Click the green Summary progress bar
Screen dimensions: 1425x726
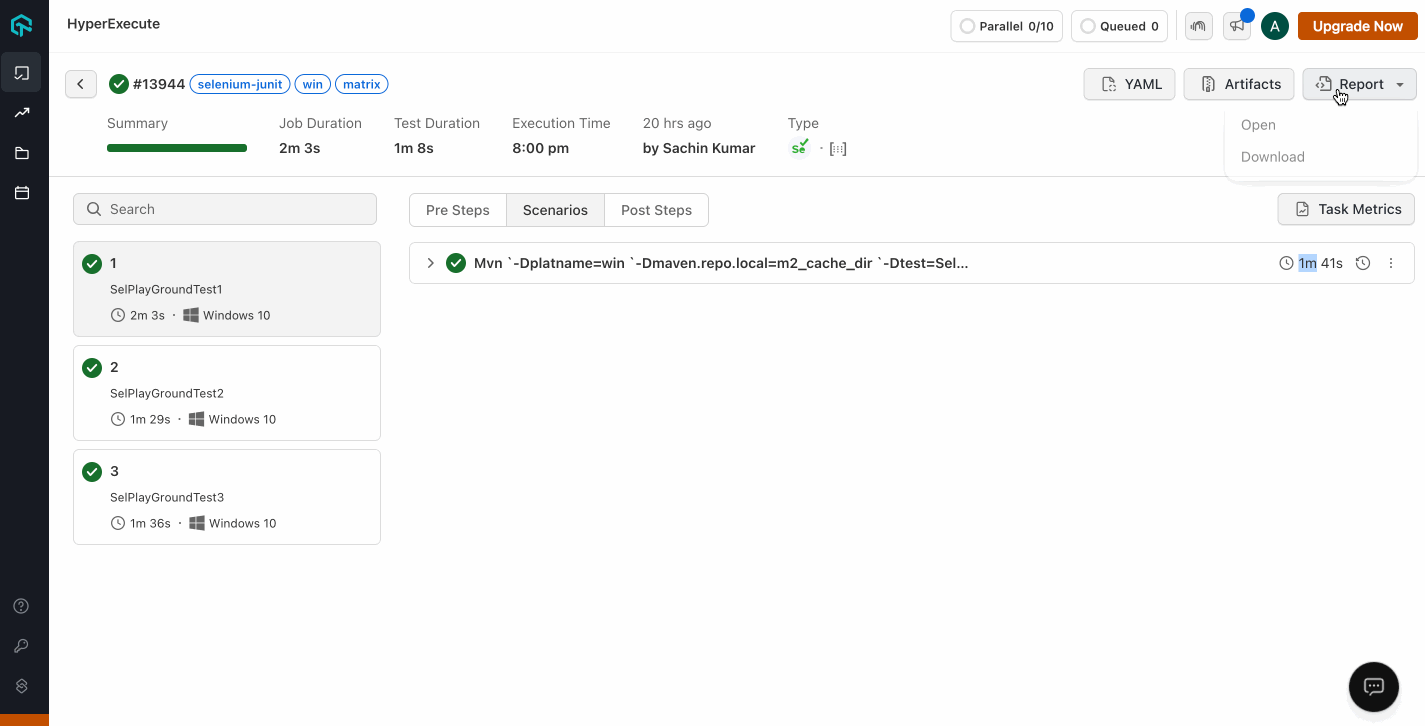coord(177,148)
